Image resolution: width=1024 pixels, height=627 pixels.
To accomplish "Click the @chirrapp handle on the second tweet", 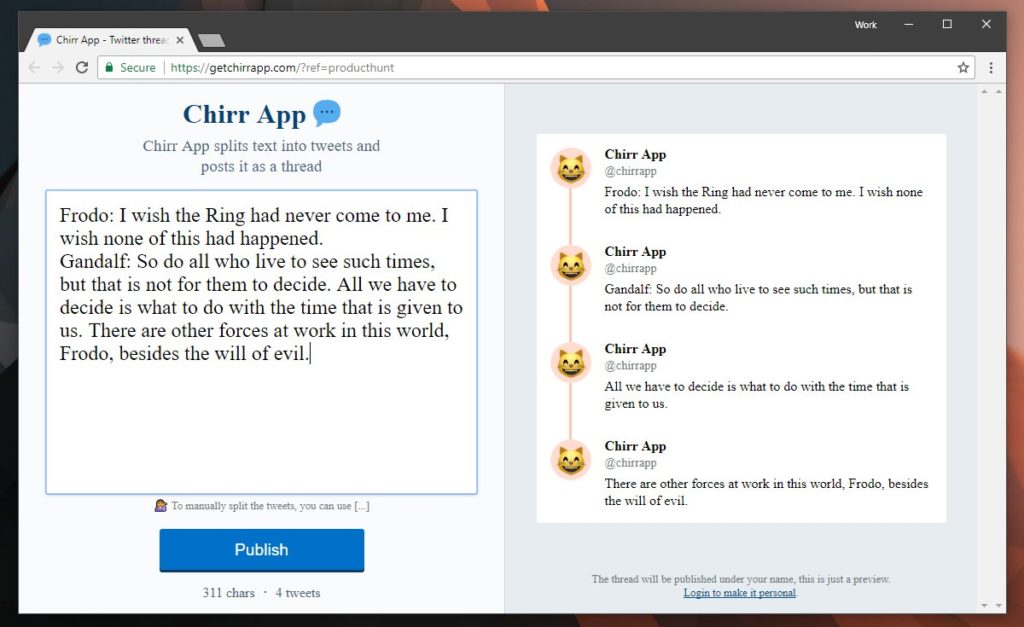I will point(629,268).
